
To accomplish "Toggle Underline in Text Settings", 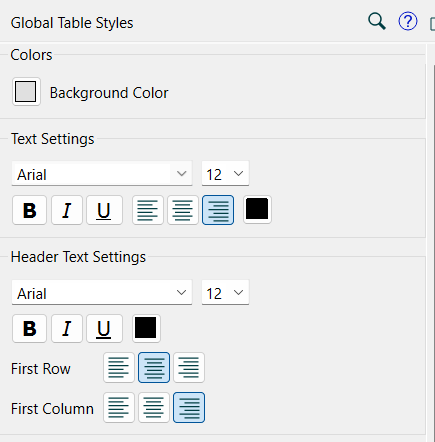I will coord(104,210).
